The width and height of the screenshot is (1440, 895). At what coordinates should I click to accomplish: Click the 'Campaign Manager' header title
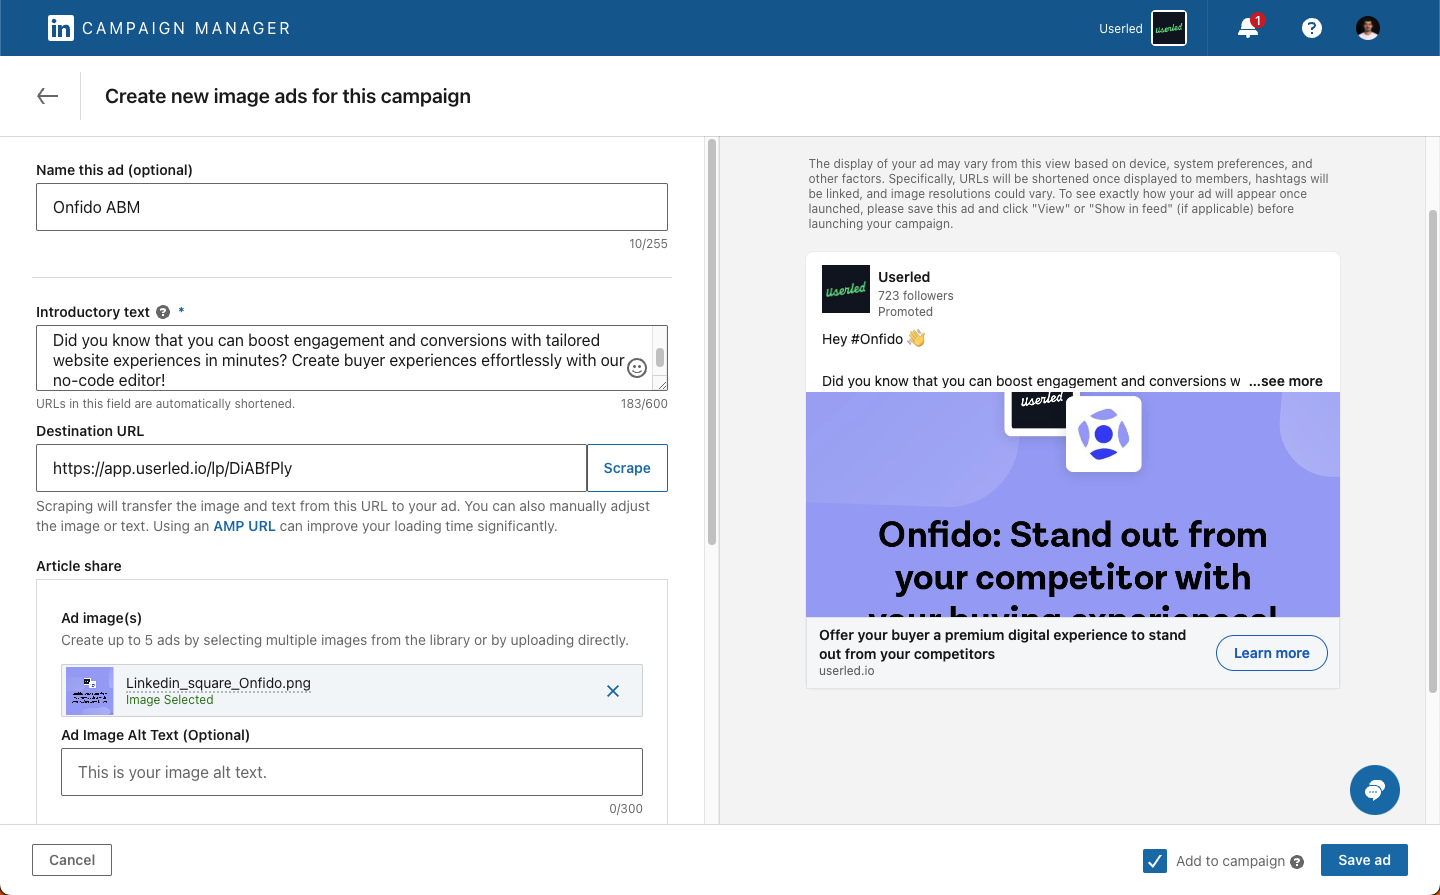[186, 28]
